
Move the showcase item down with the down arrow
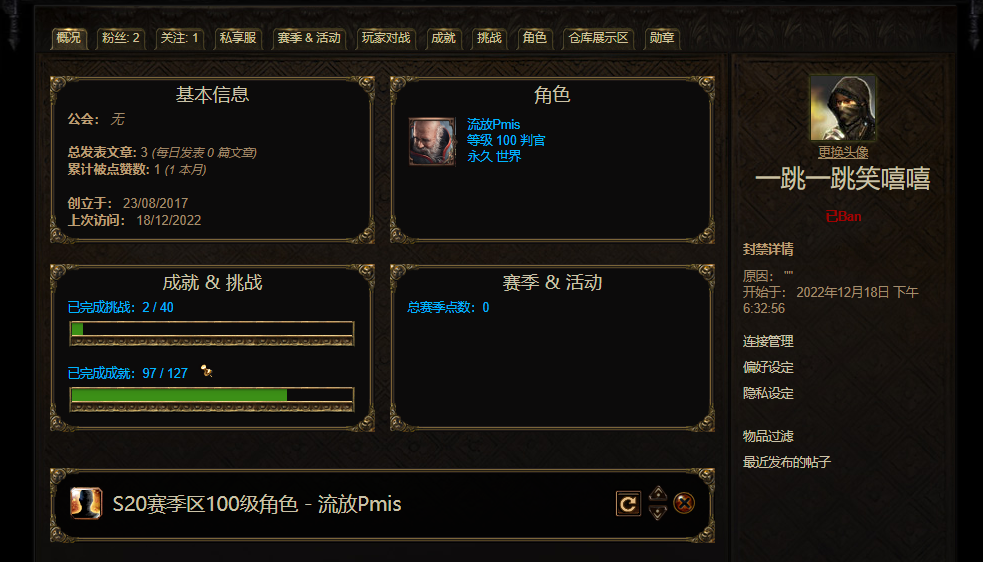pos(658,512)
